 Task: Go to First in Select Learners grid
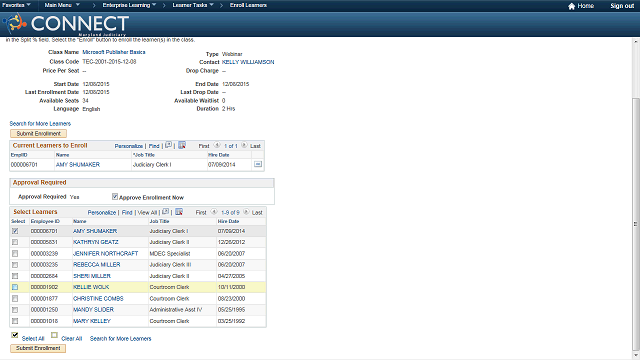coord(201,212)
